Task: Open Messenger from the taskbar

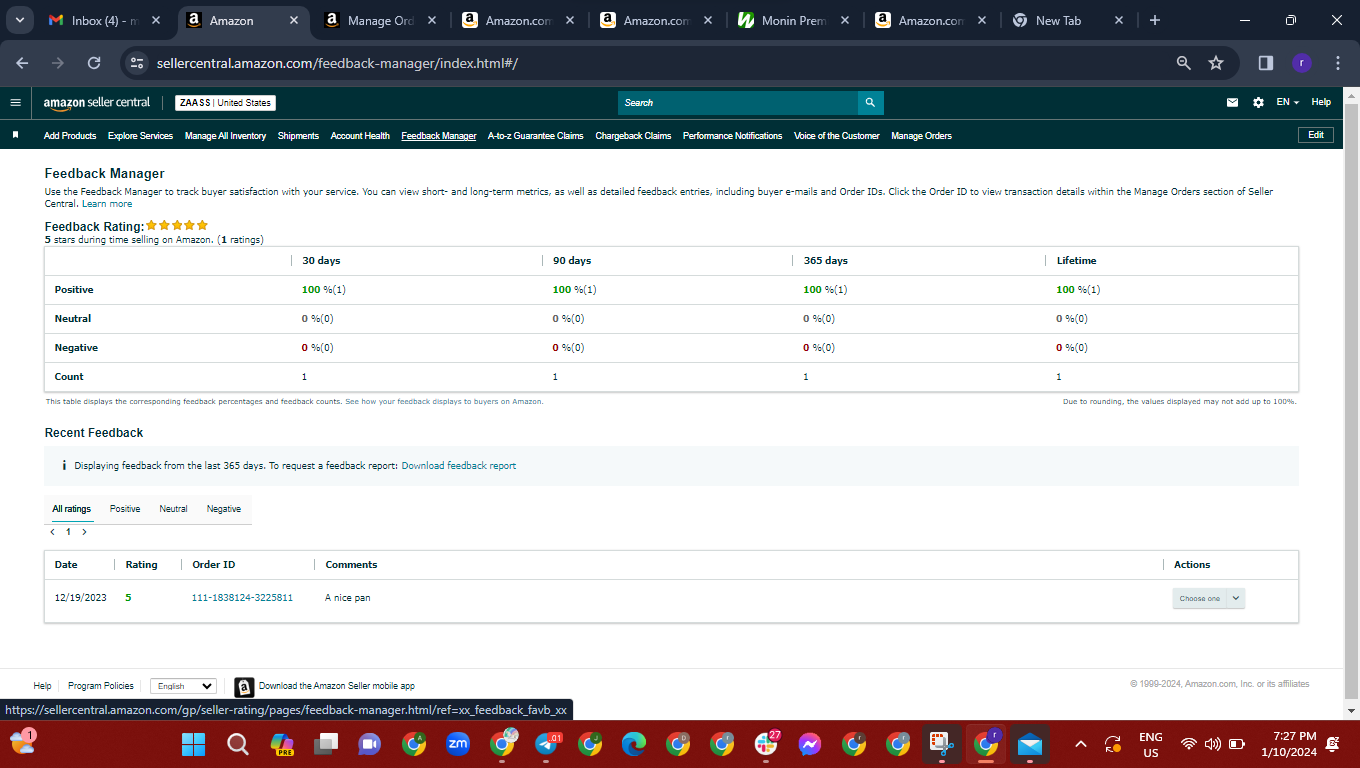Action: pos(810,744)
